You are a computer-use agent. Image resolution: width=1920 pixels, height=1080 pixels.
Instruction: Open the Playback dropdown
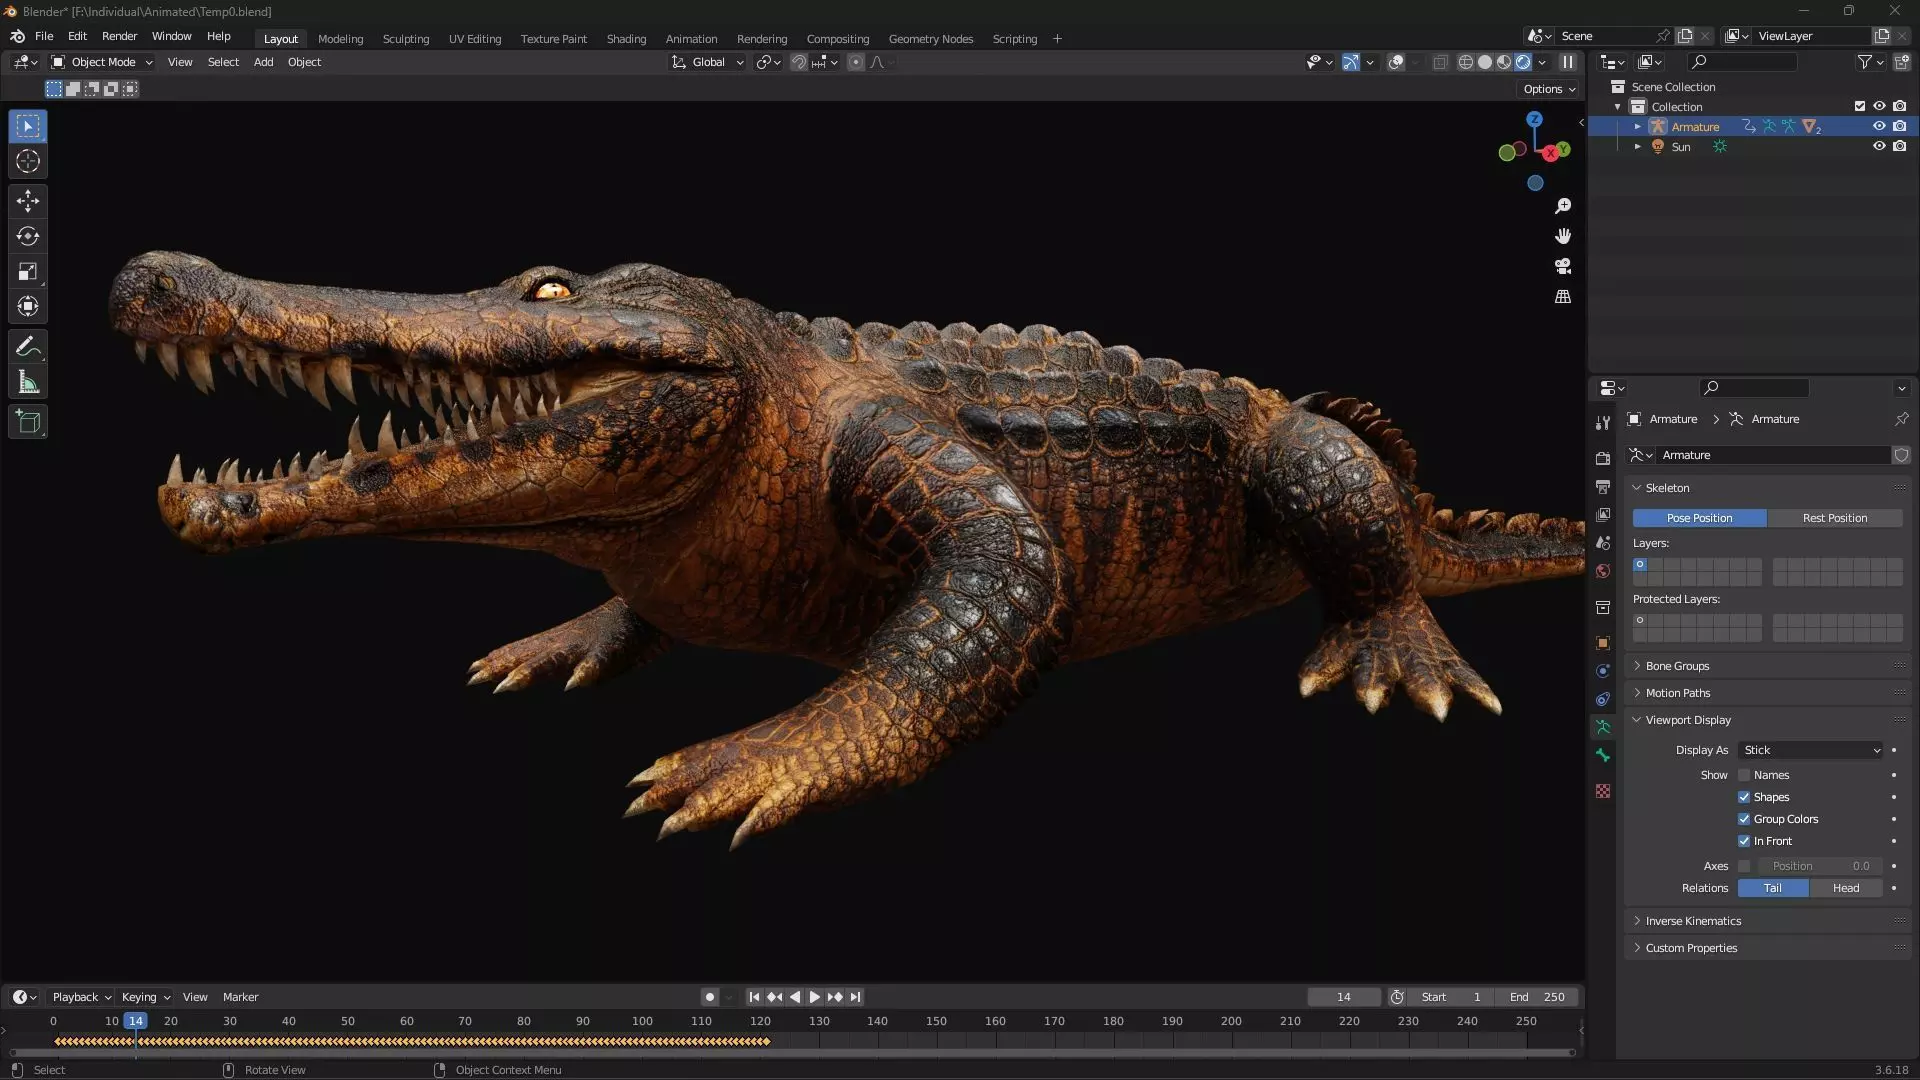(x=81, y=997)
